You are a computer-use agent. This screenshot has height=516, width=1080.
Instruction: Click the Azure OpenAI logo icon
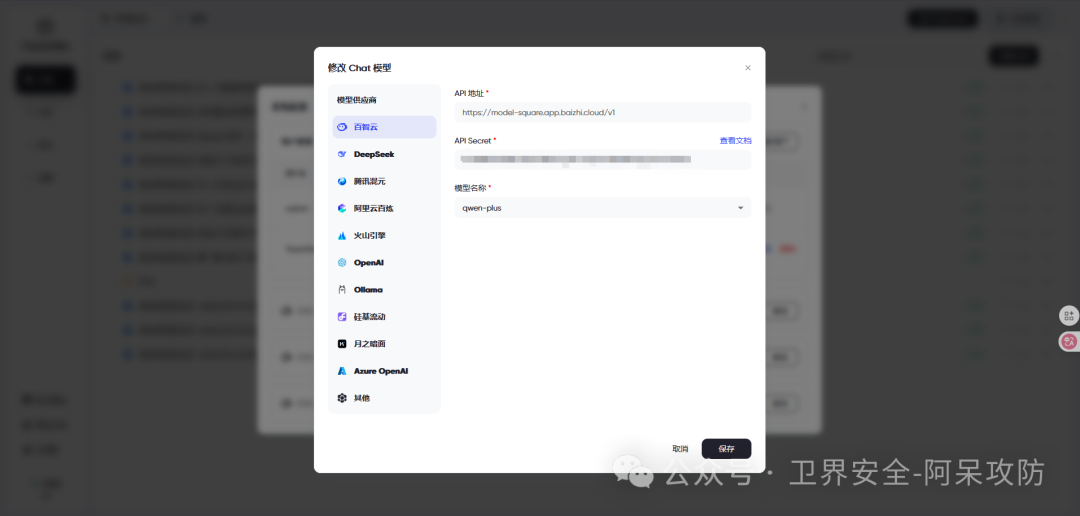[342, 371]
